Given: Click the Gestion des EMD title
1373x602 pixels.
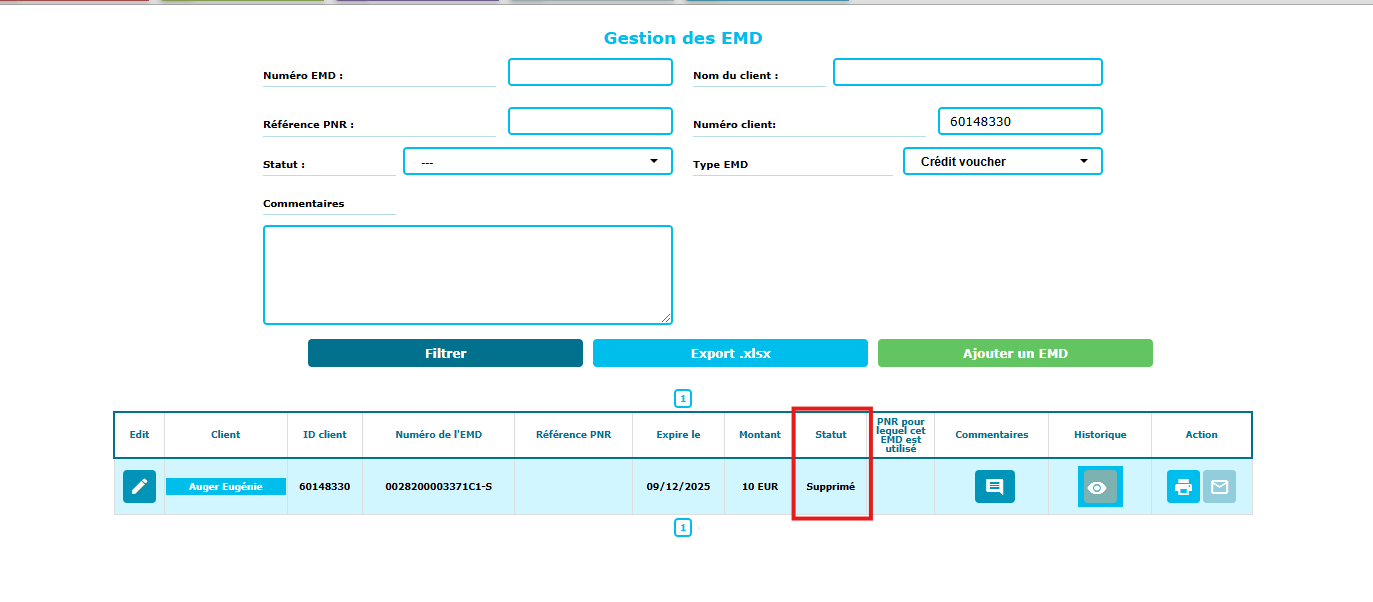Looking at the screenshot, I should coord(683,38).
